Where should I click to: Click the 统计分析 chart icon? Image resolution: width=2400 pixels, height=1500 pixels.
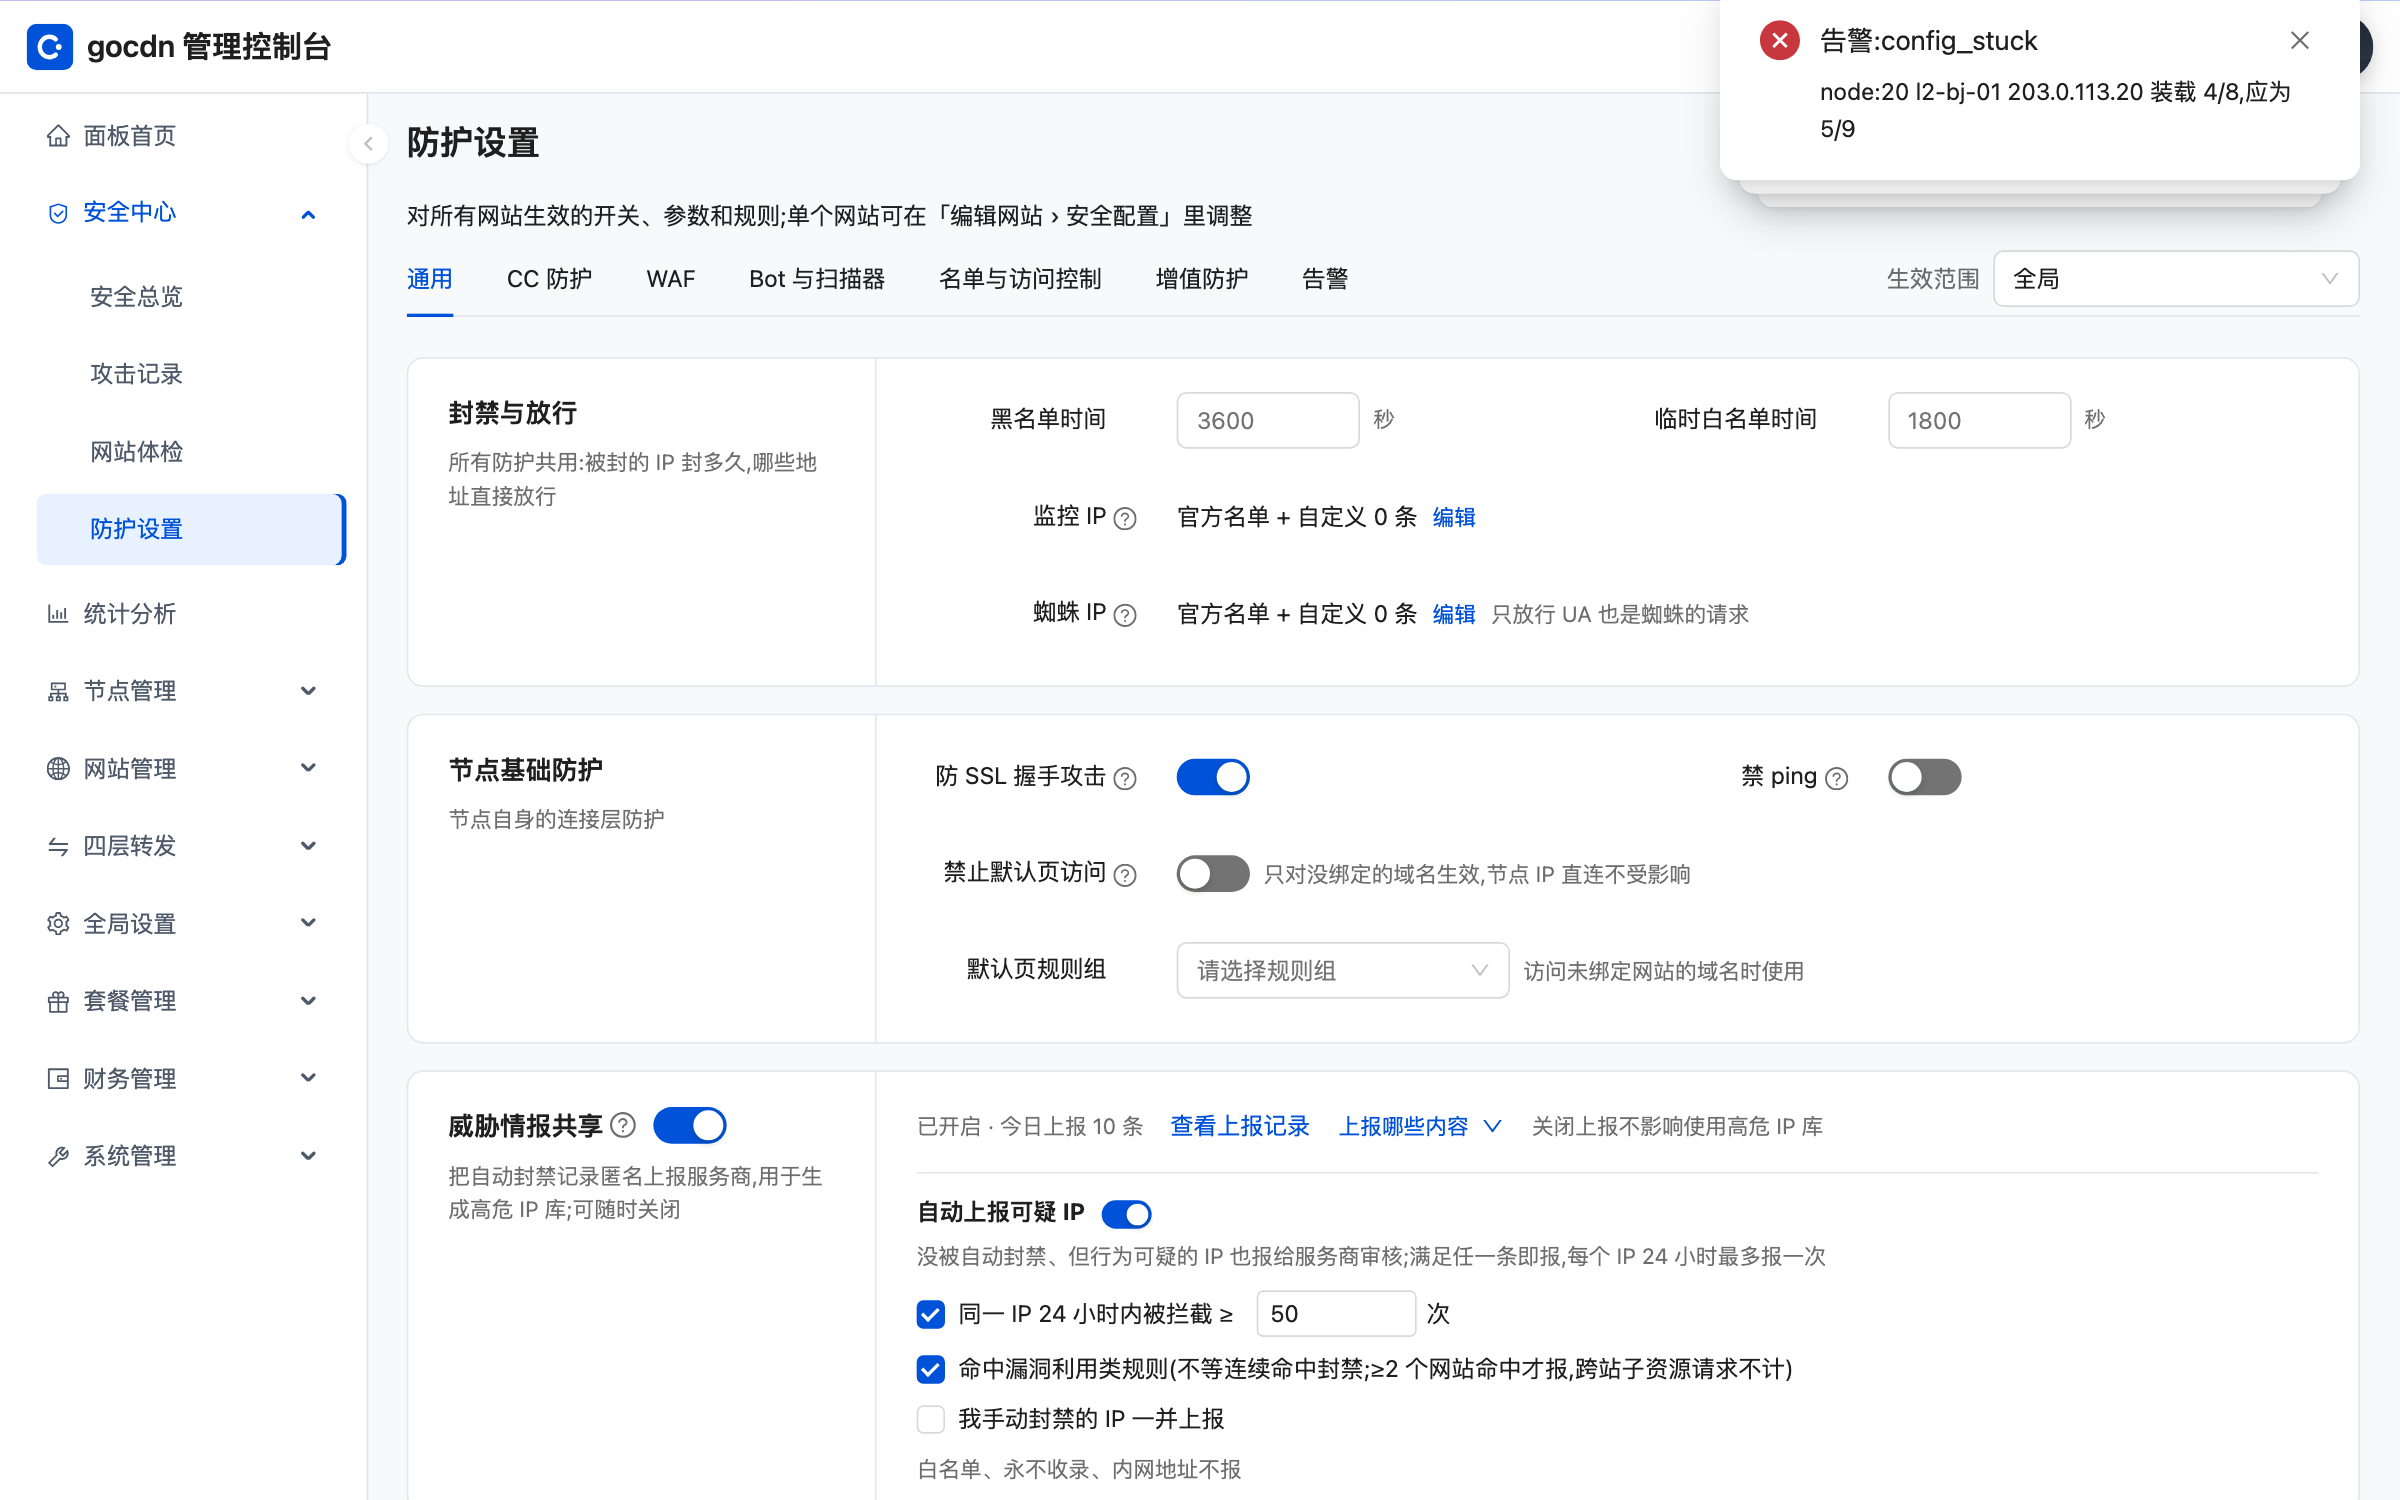[58, 614]
